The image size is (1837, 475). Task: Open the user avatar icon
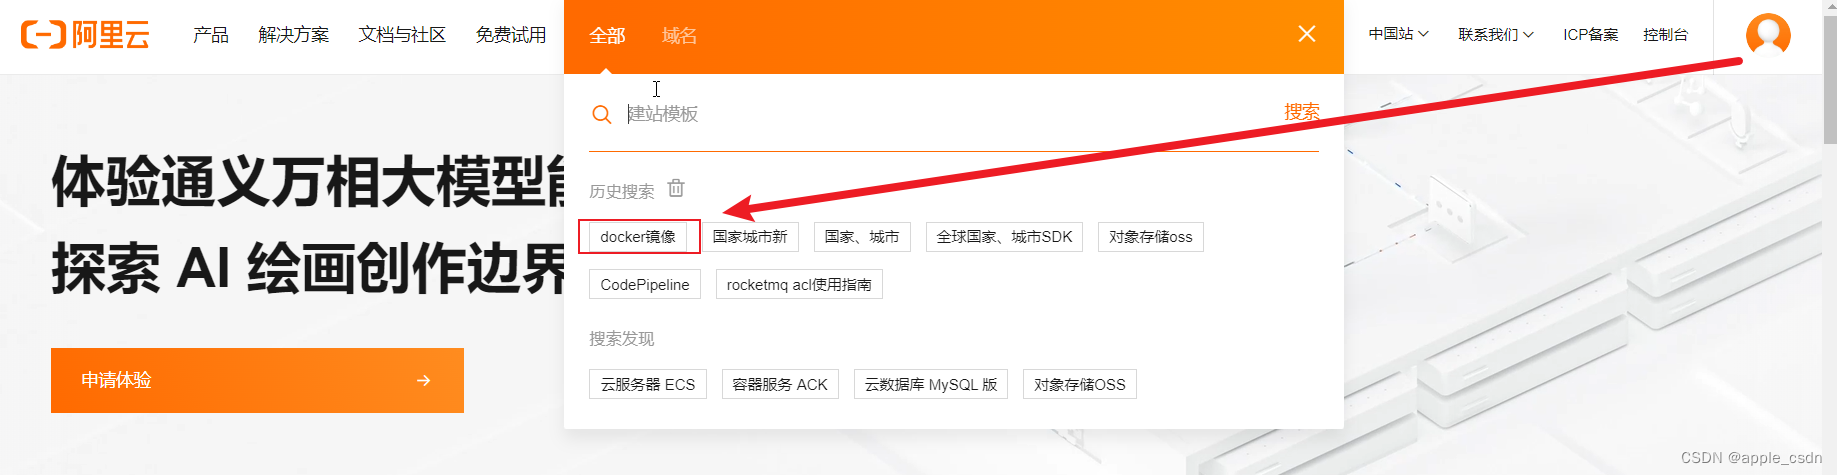[1768, 35]
